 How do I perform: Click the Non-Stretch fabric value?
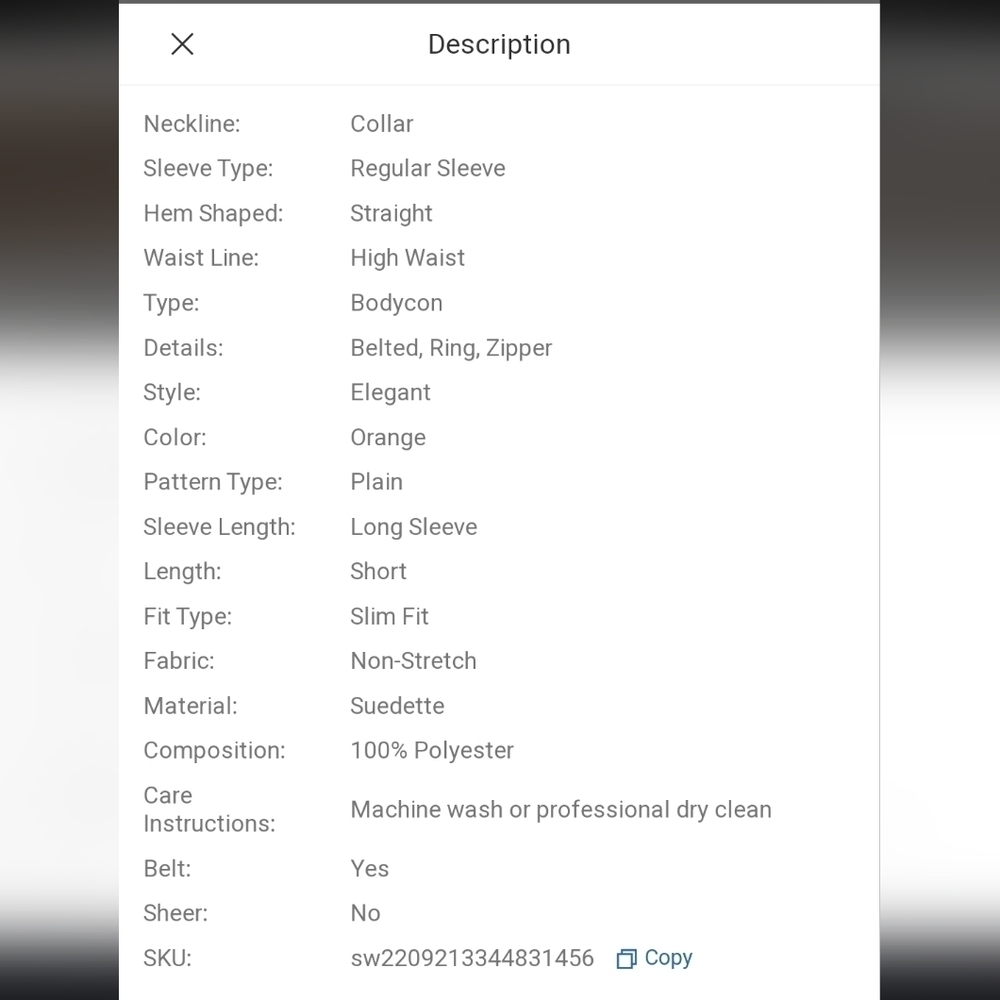point(413,661)
